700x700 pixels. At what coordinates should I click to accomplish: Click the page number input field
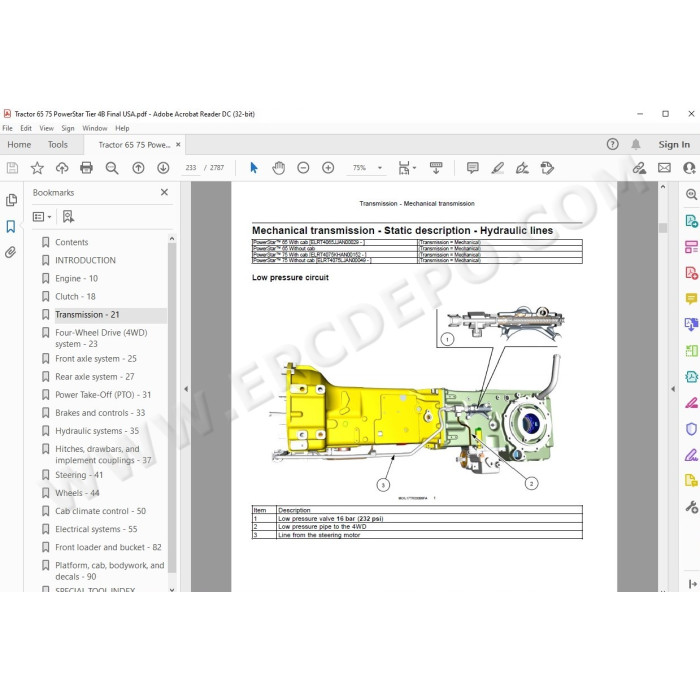click(x=191, y=168)
